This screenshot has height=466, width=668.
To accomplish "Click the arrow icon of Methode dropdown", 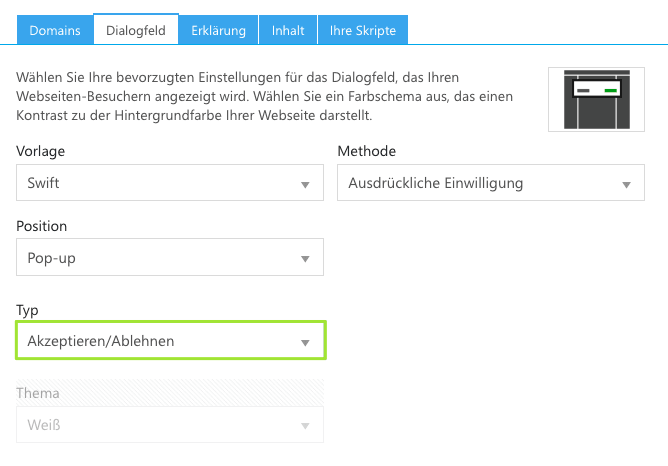I will pyautogui.click(x=626, y=184).
